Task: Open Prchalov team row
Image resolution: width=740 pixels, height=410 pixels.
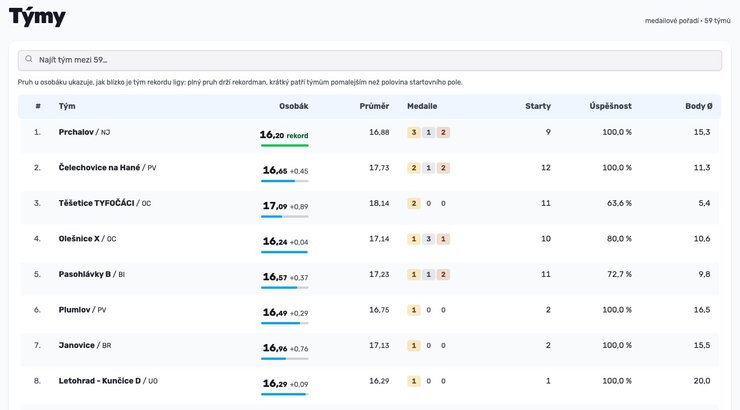Action: [x=370, y=136]
